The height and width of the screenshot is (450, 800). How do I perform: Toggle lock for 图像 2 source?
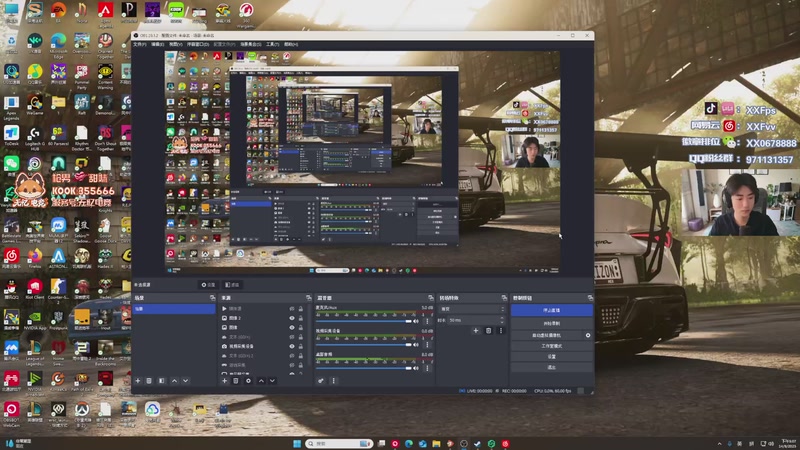[301, 318]
